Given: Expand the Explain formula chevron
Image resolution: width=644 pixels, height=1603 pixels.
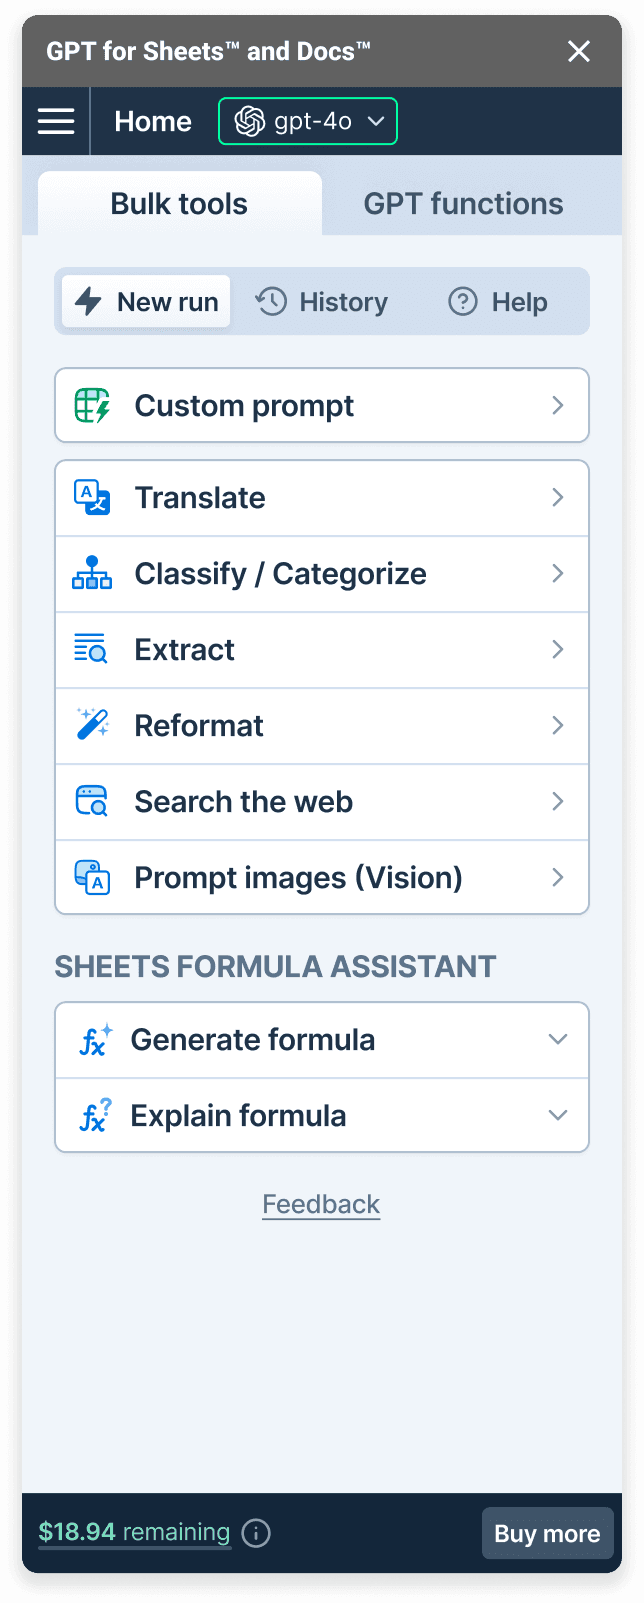Looking at the screenshot, I should [x=557, y=1115].
